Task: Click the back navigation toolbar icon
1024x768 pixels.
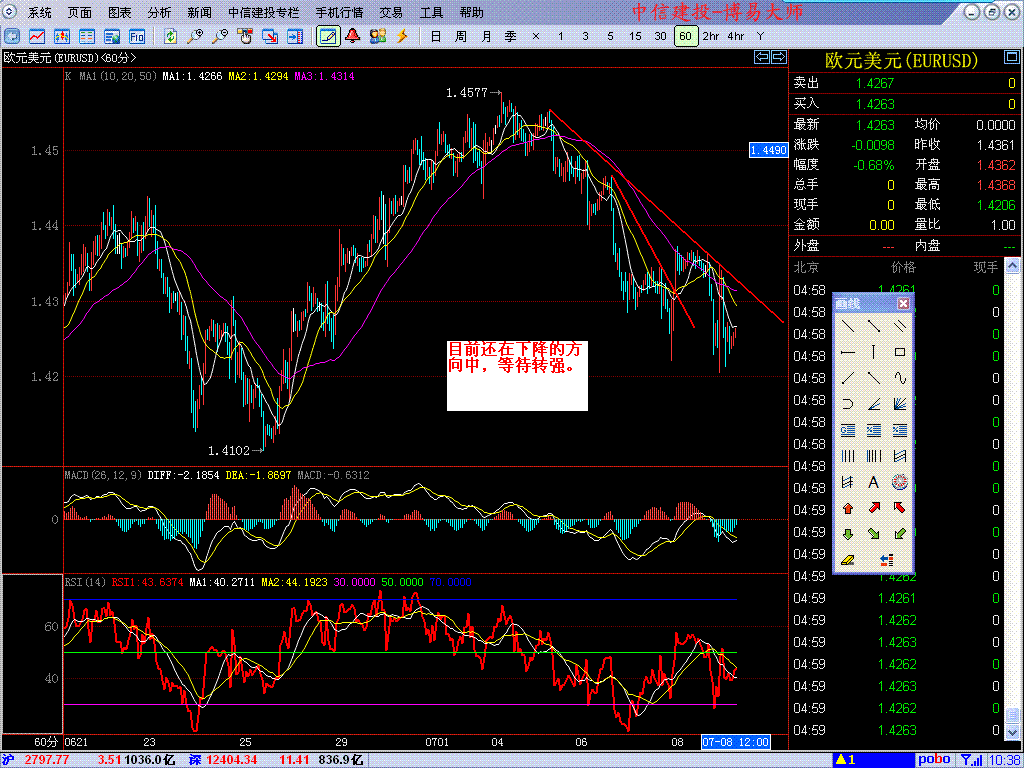Action: click(13, 36)
